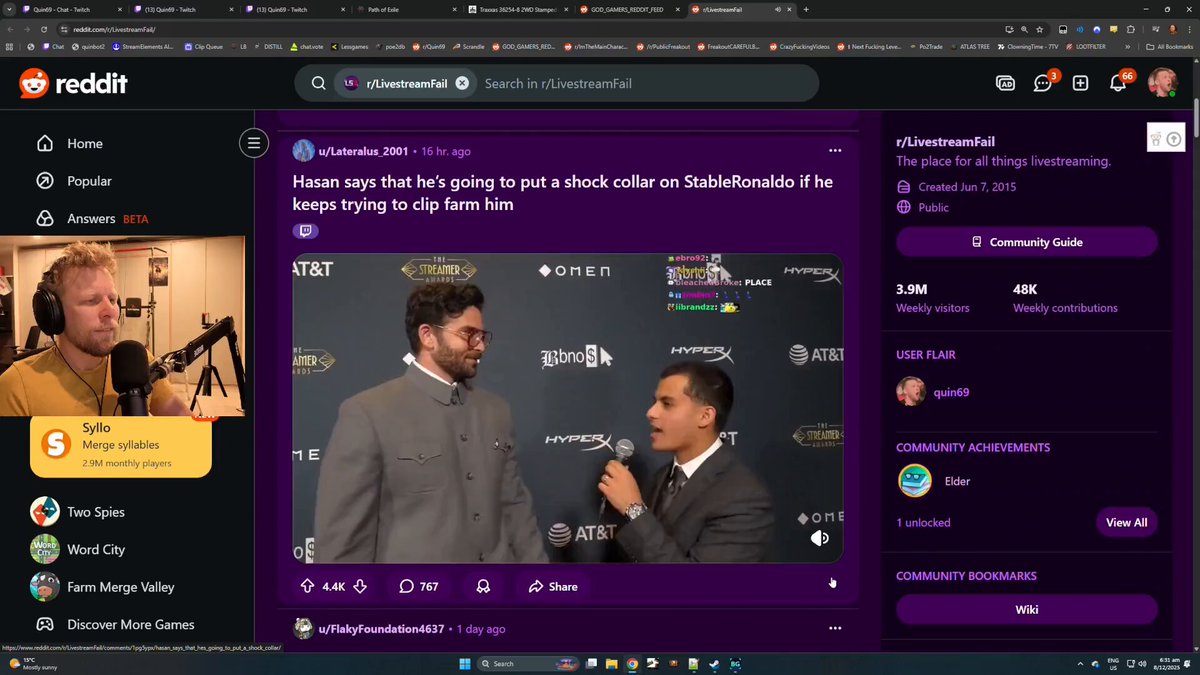Viewport: 1200px width, 675px height.
Task: Click the browser address bar
Action: point(500,29)
